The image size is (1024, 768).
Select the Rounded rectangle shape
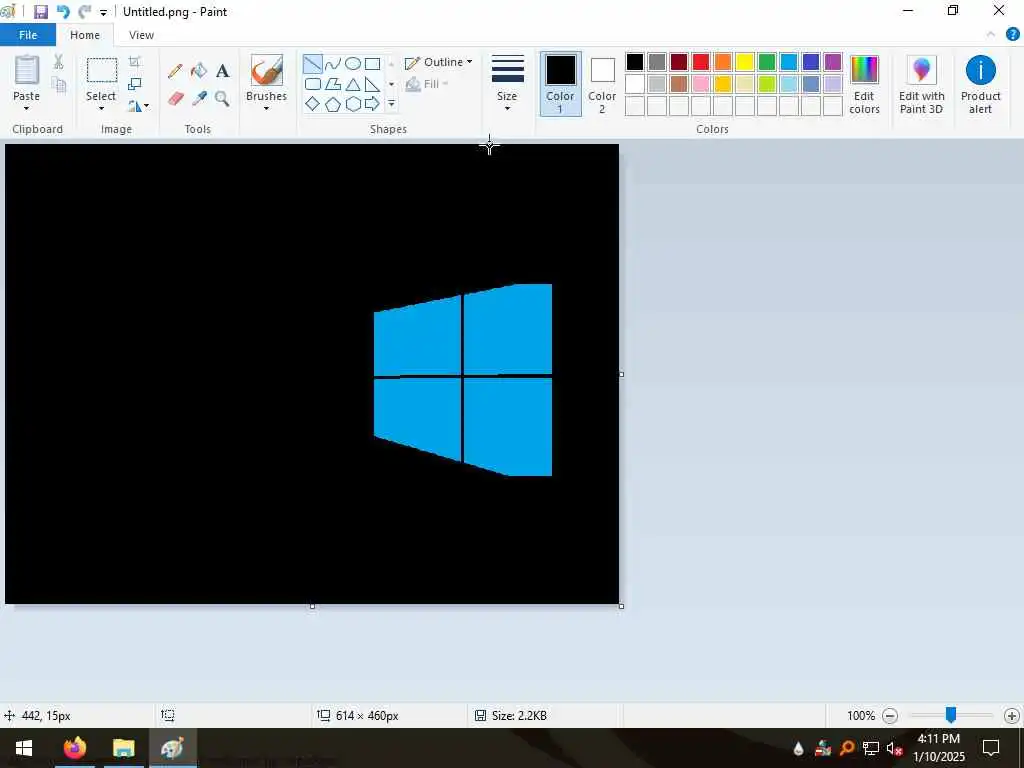point(313,84)
